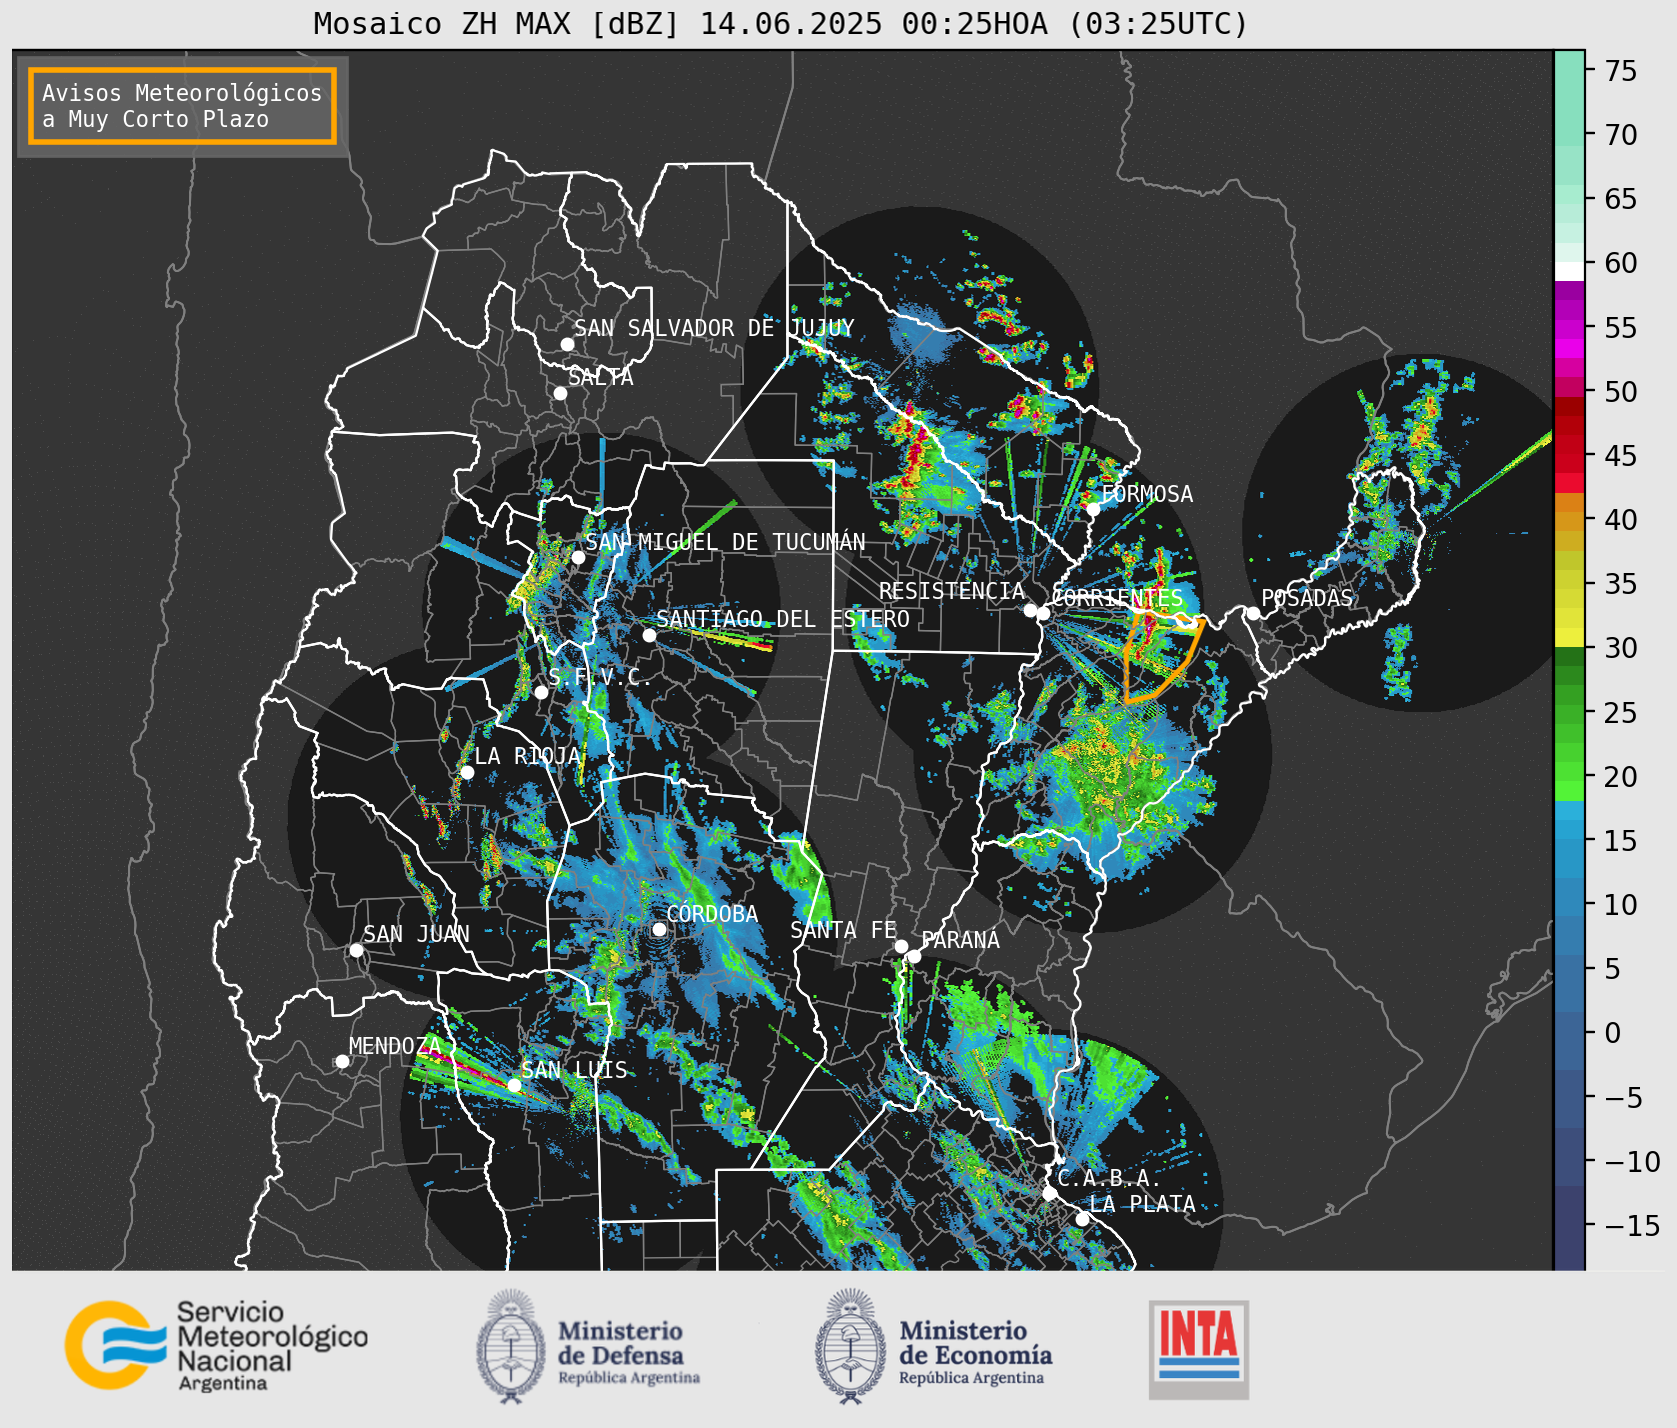
Task: Click the MENDOZA city label
Action: (x=395, y=1046)
